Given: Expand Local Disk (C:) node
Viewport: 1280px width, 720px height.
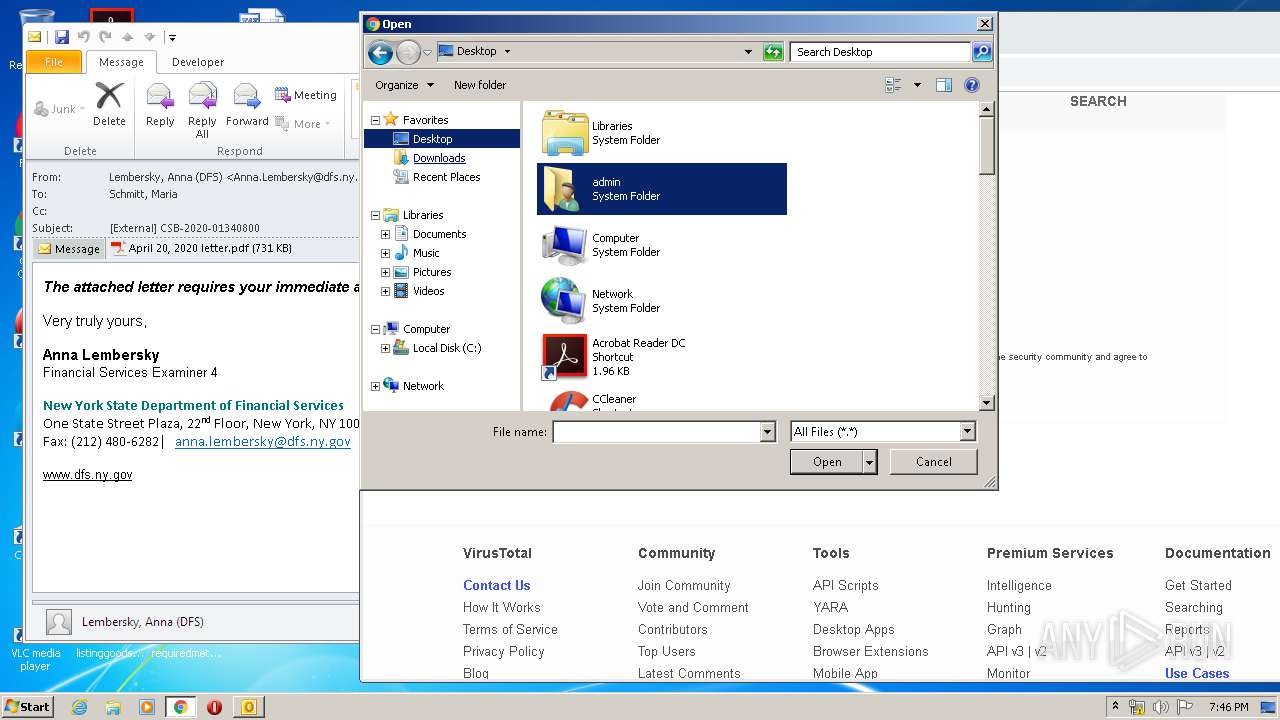Looking at the screenshot, I should 385,348.
